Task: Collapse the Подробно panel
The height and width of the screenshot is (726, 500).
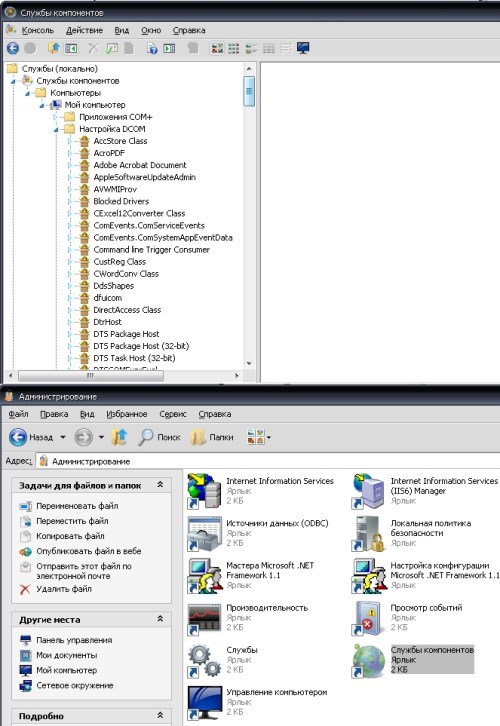Action: (x=160, y=715)
